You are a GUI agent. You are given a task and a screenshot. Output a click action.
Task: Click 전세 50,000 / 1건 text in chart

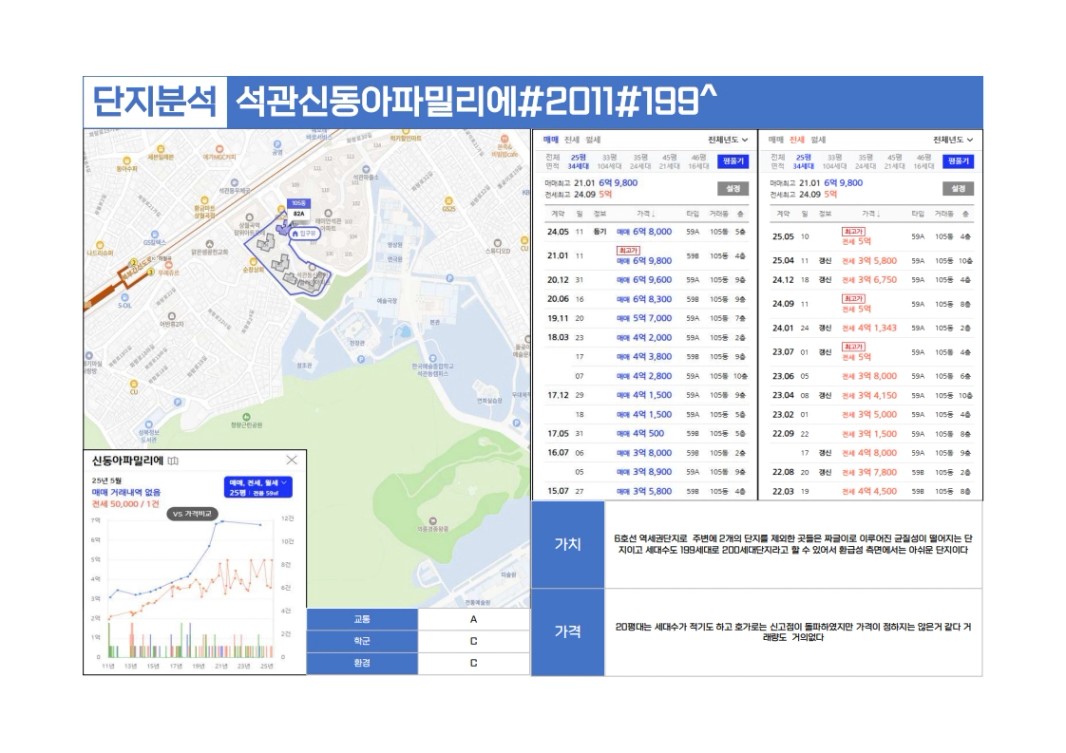(x=126, y=504)
